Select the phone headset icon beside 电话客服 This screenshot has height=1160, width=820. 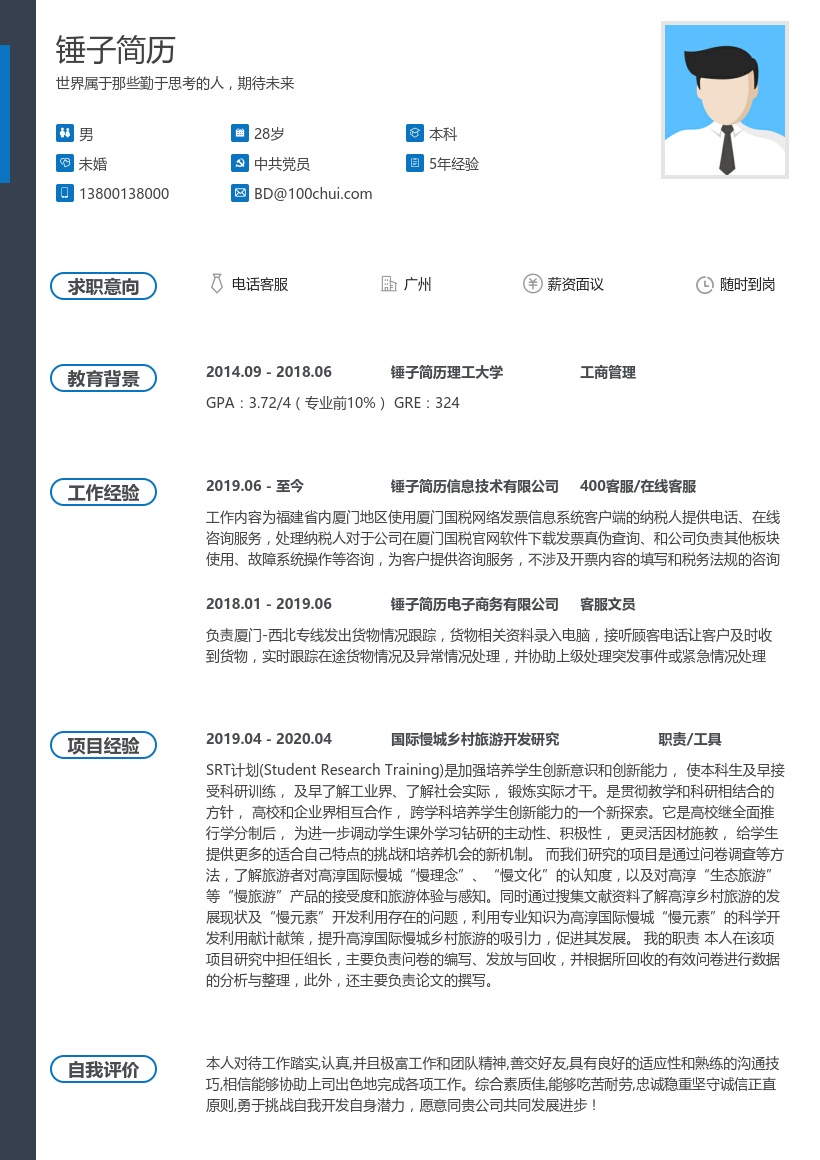point(217,284)
